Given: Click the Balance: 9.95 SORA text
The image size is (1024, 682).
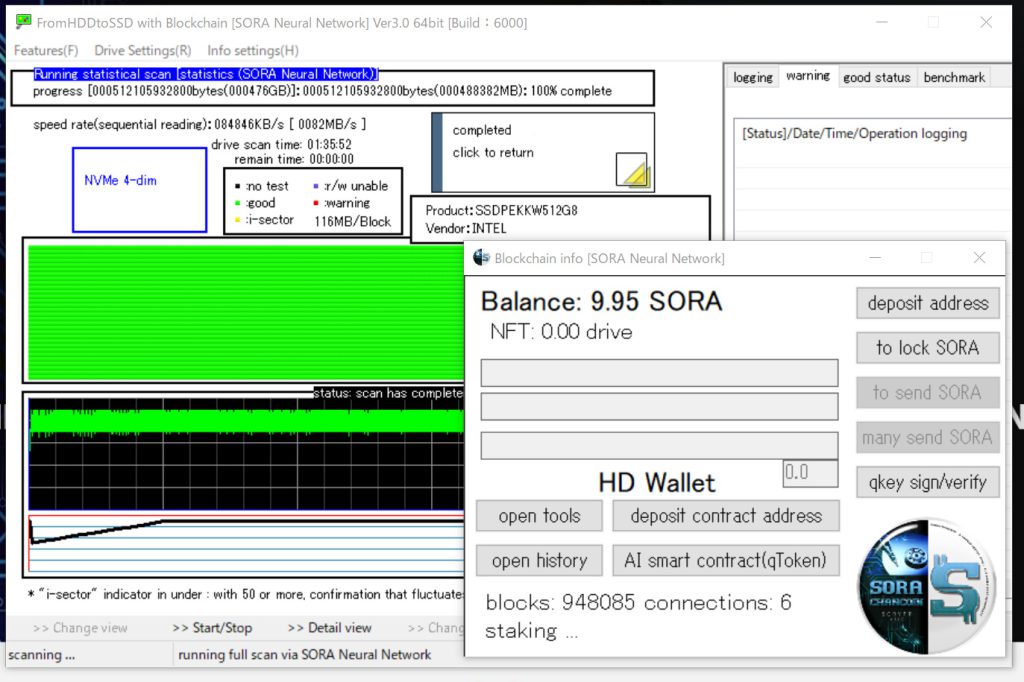Looking at the screenshot, I should pos(601,301).
